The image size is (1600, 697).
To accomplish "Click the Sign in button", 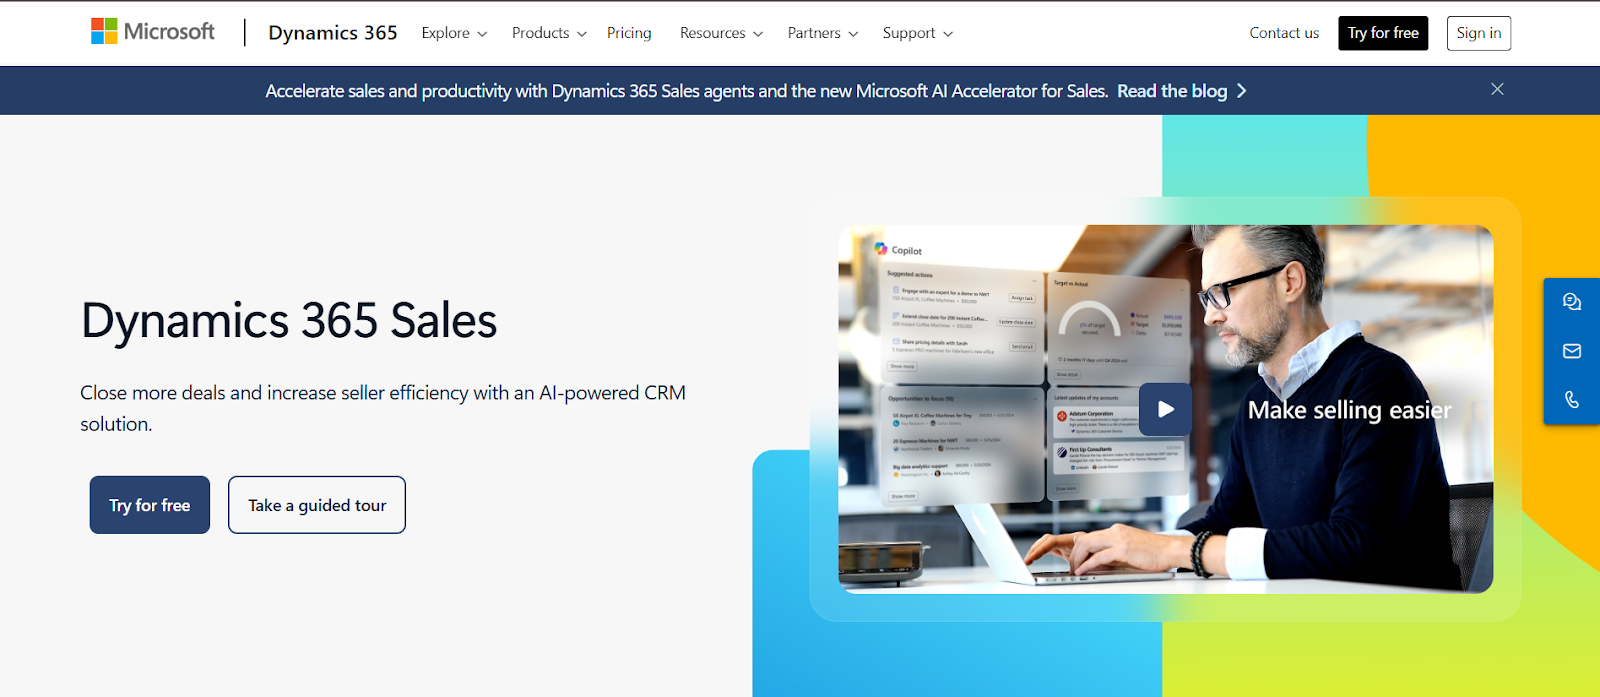I will click(x=1479, y=33).
